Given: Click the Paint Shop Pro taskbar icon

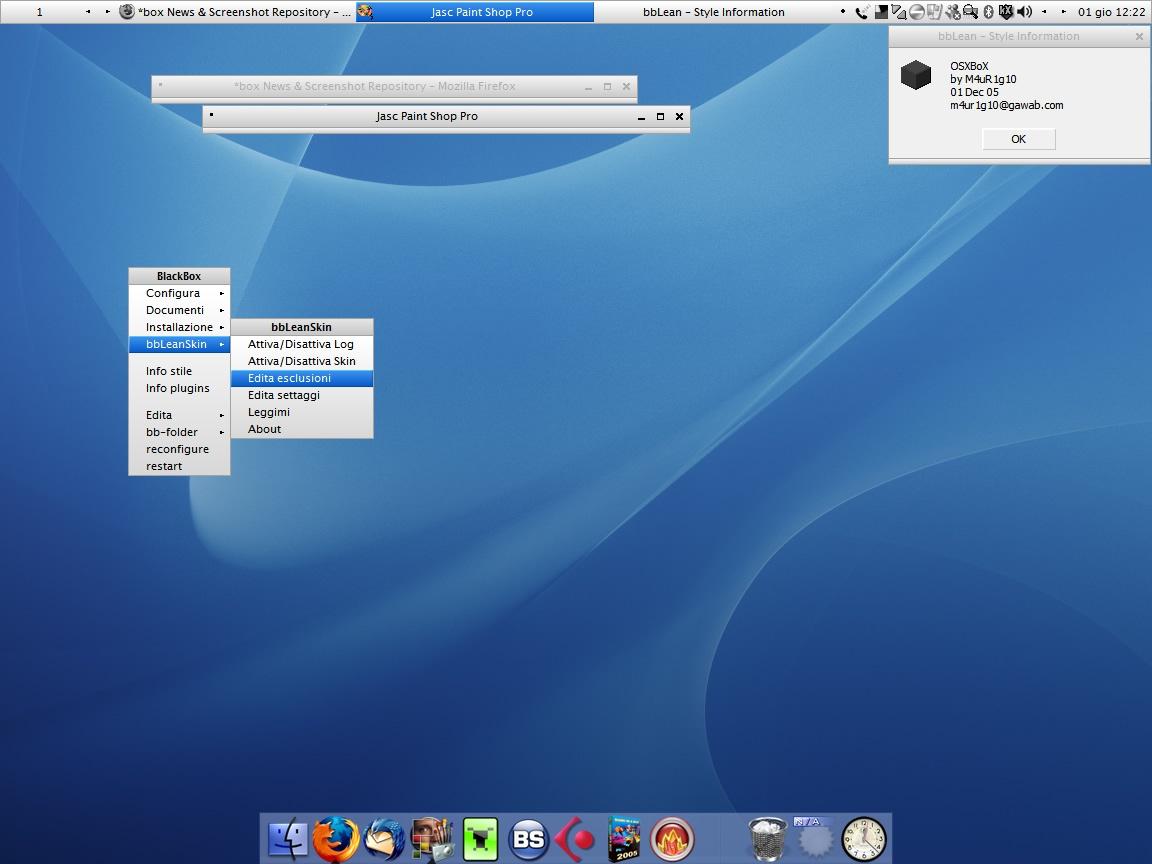Looking at the screenshot, I should point(365,12).
